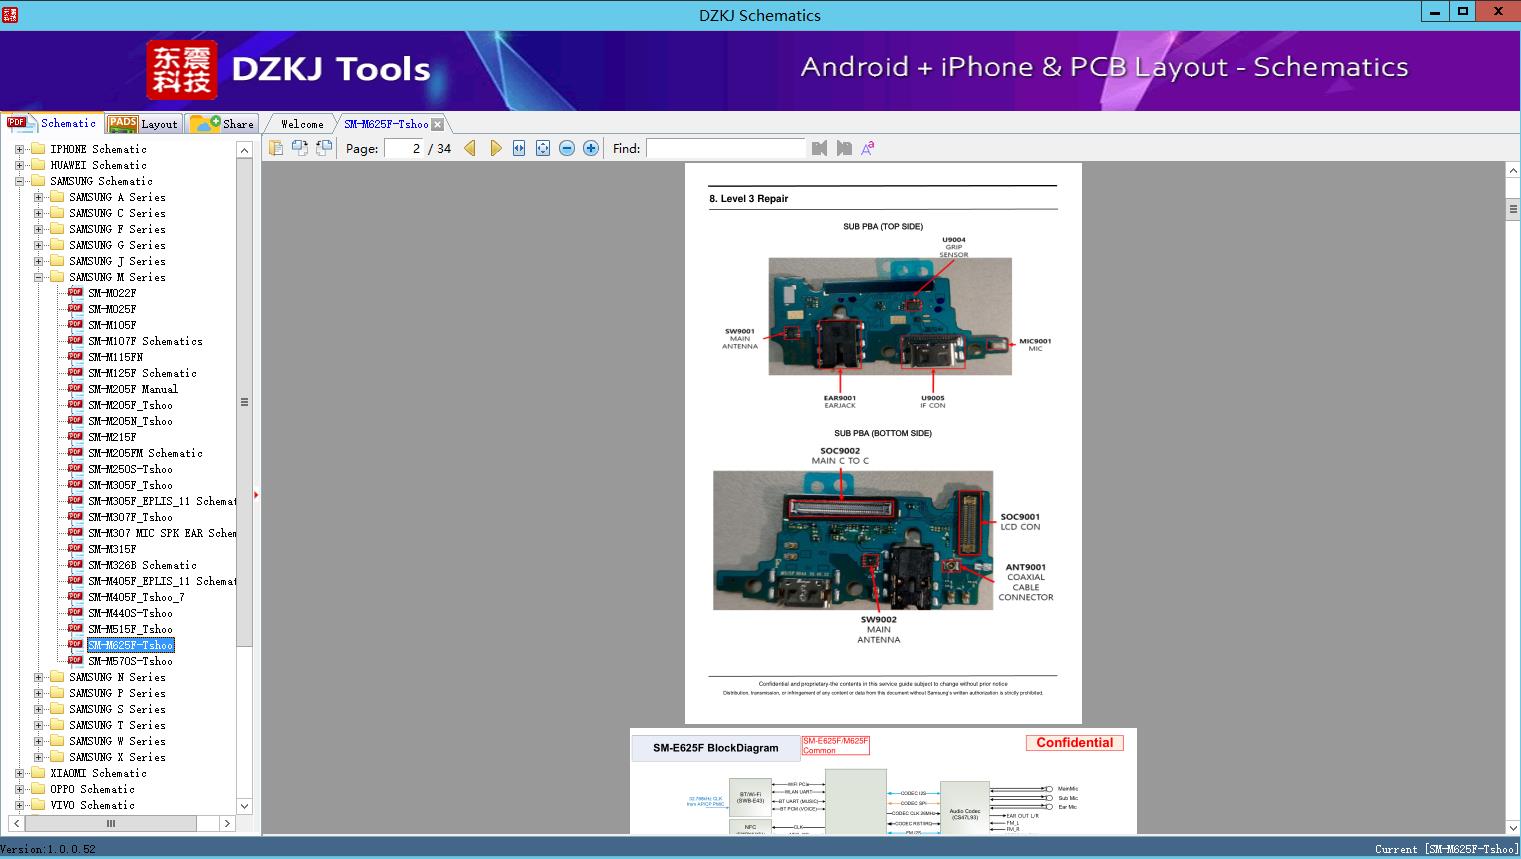Open SM-M515F_Tshoo file
1521x859 pixels.
point(130,629)
